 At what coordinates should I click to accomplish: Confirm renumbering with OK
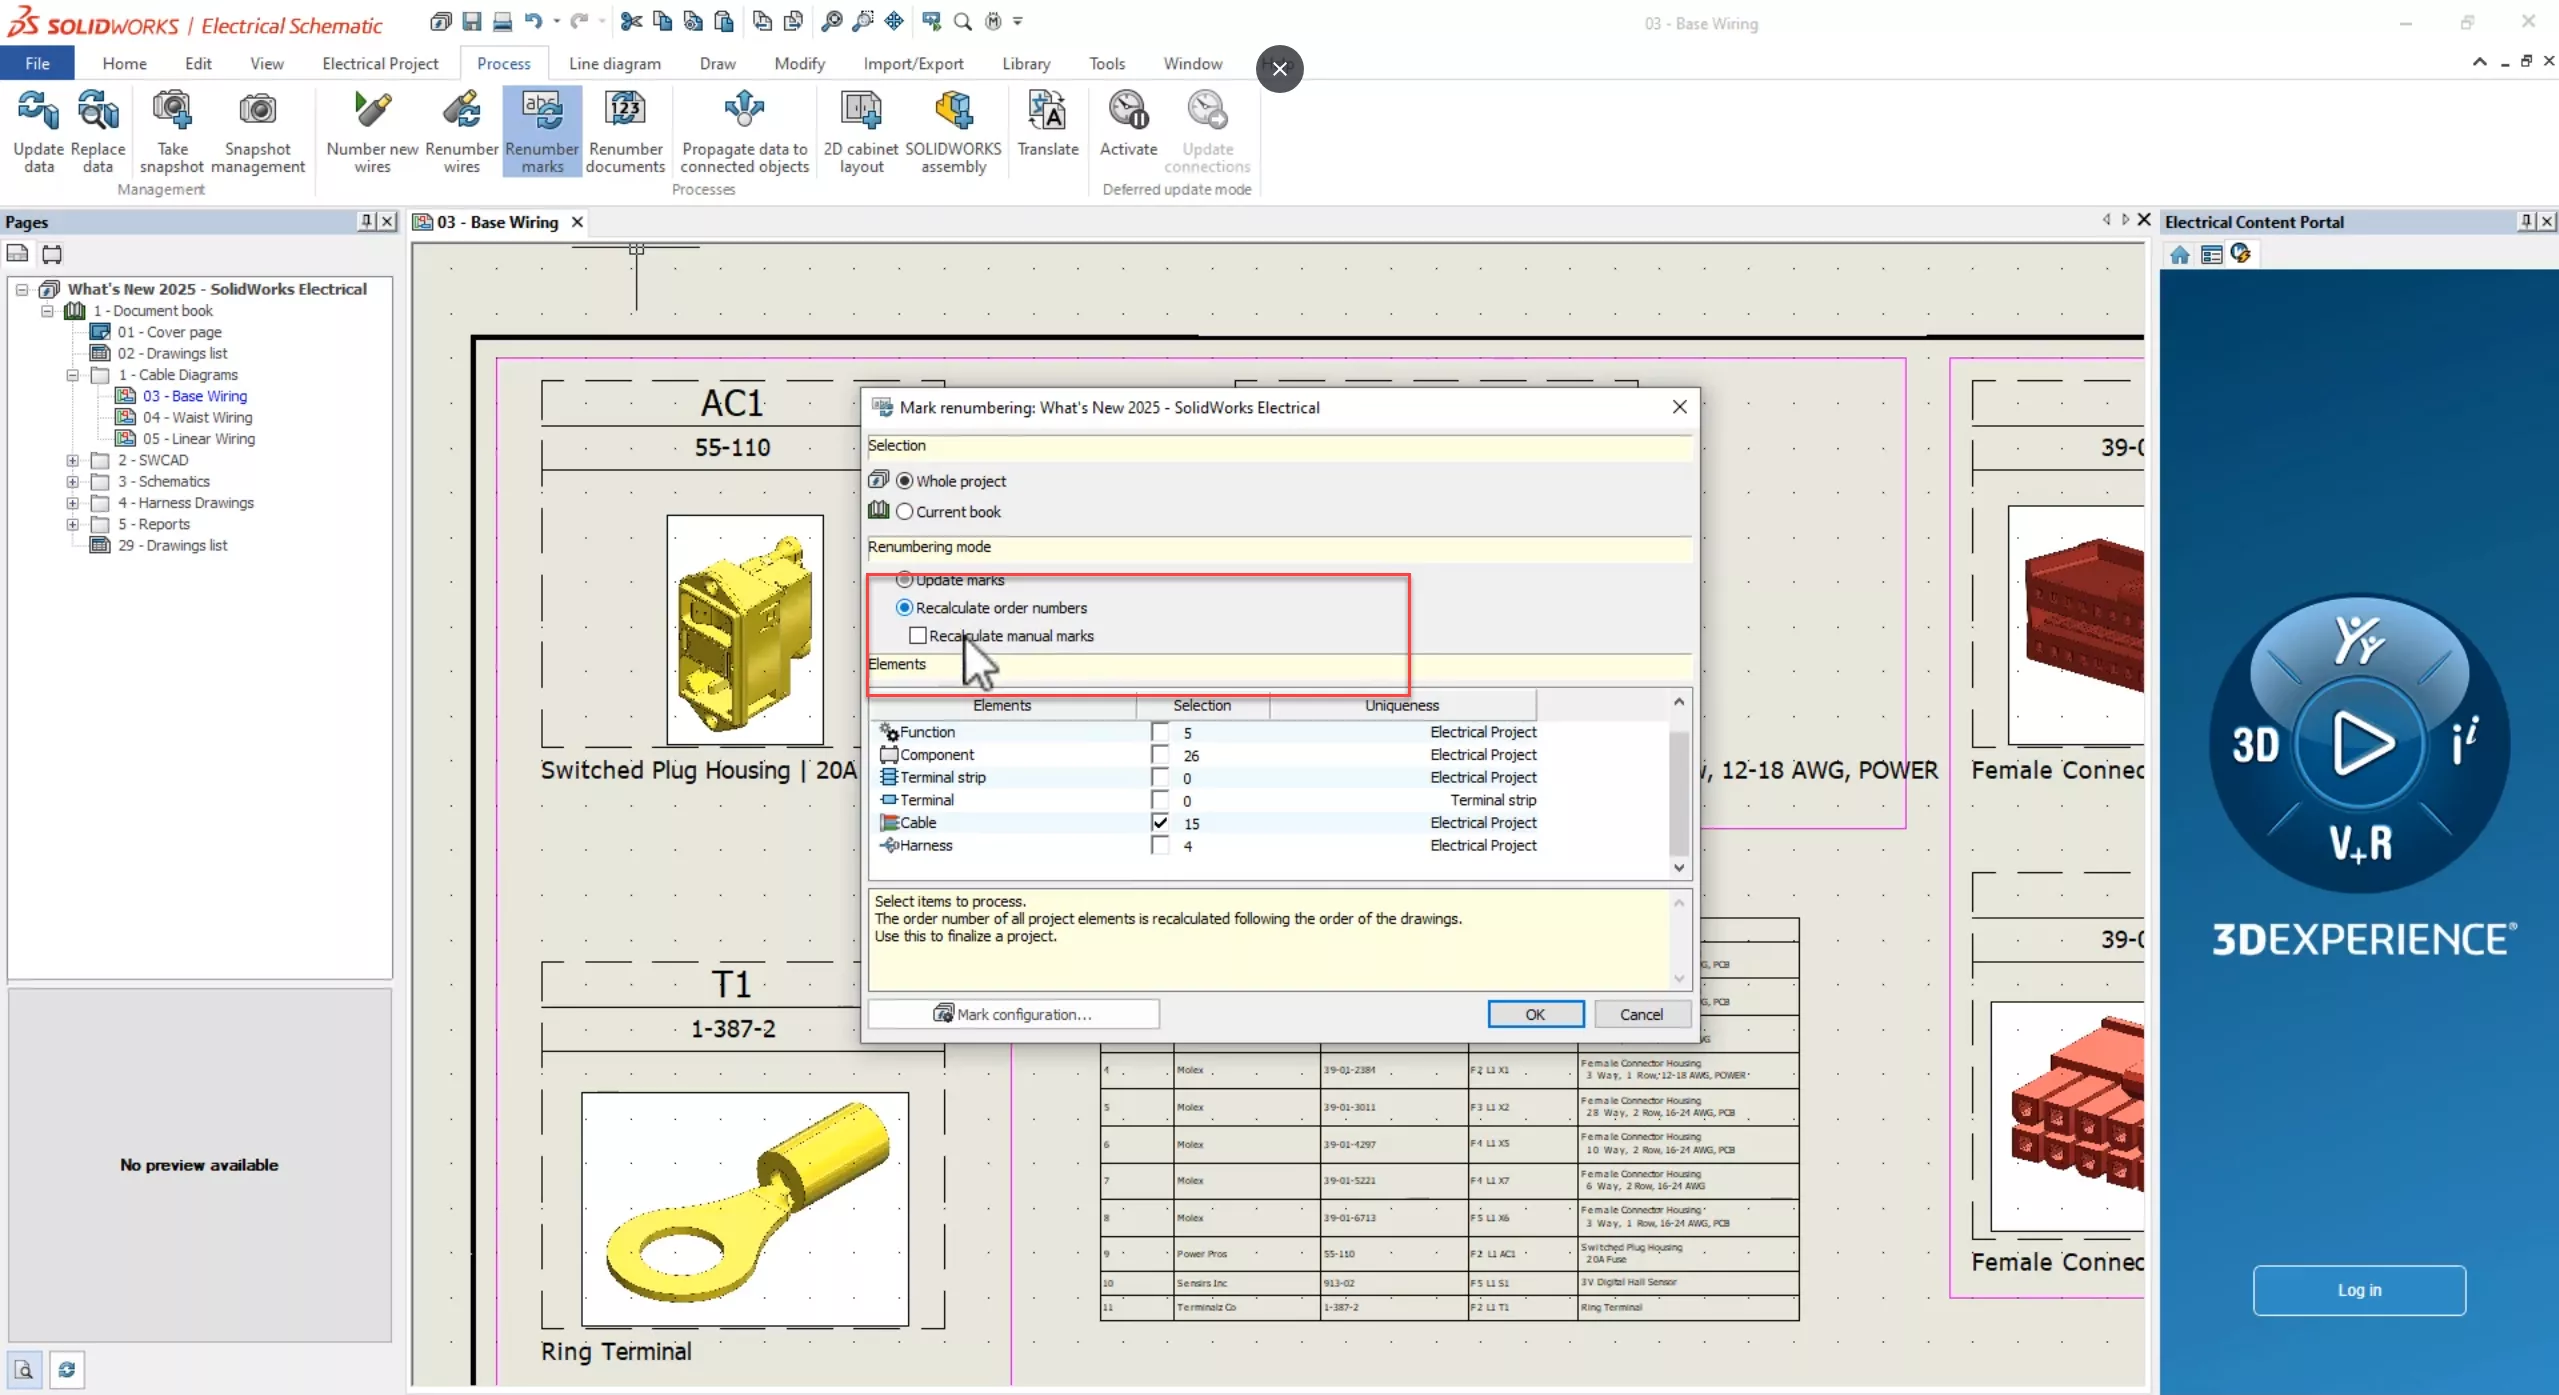(x=1535, y=1014)
